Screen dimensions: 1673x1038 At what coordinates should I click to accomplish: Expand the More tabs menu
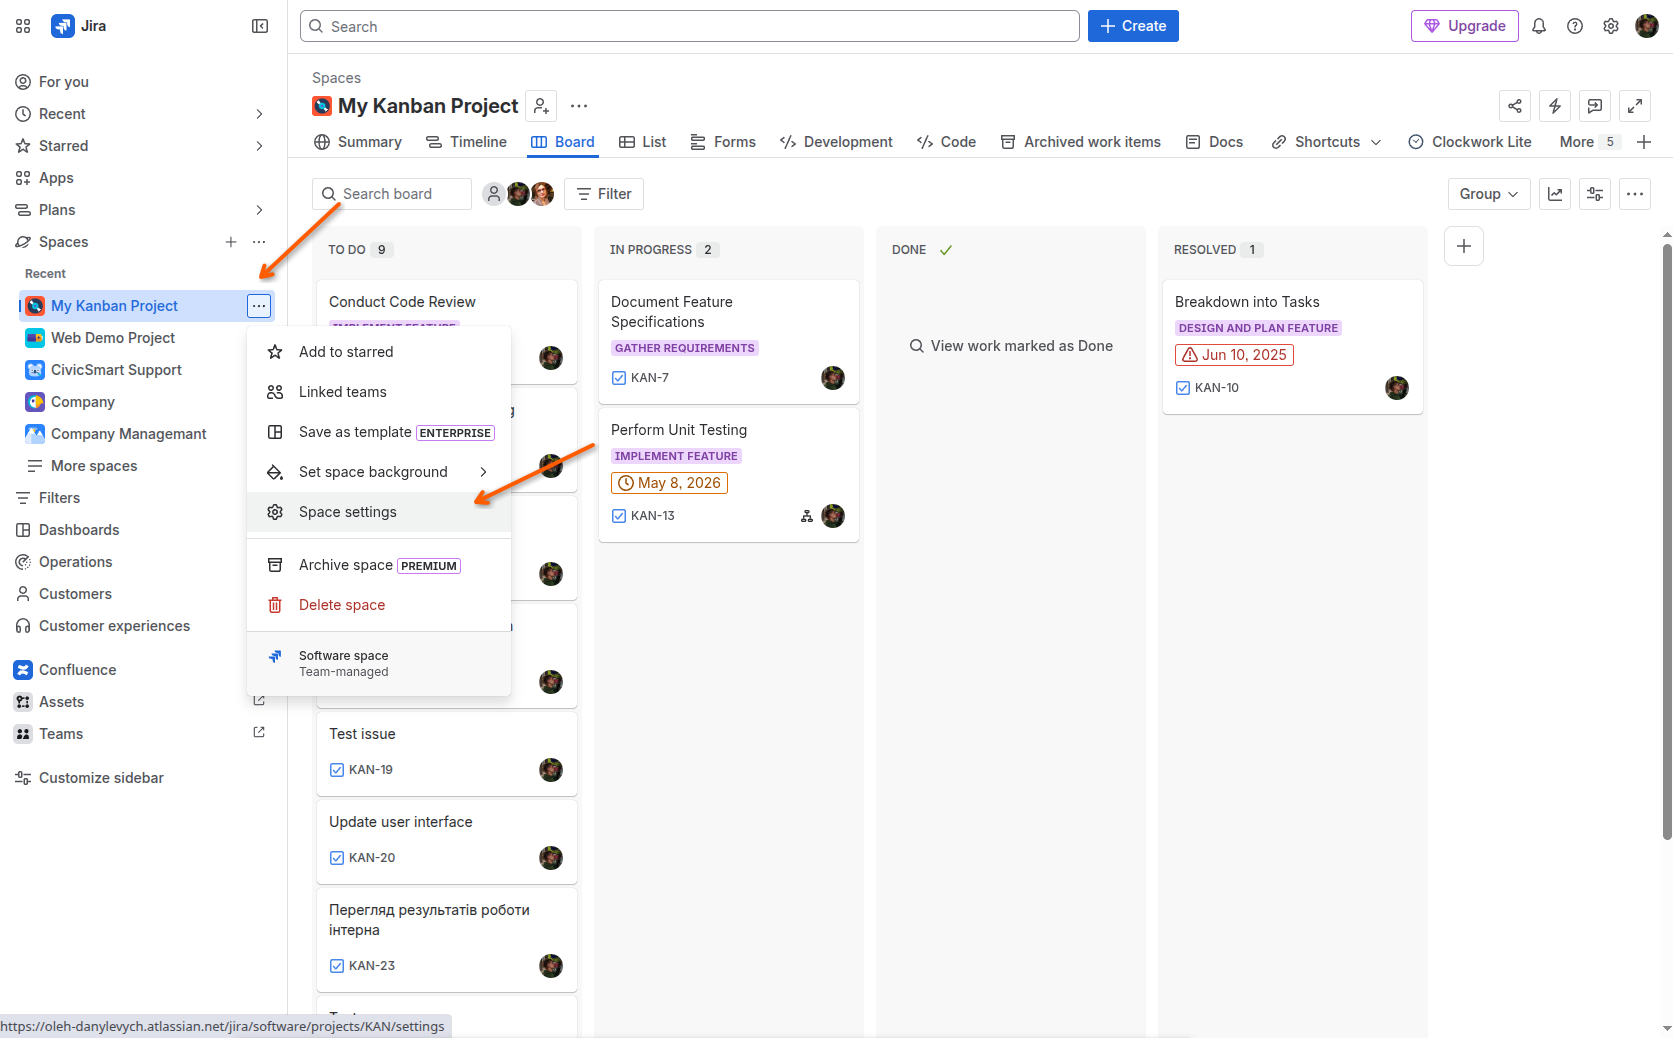coord(1589,142)
